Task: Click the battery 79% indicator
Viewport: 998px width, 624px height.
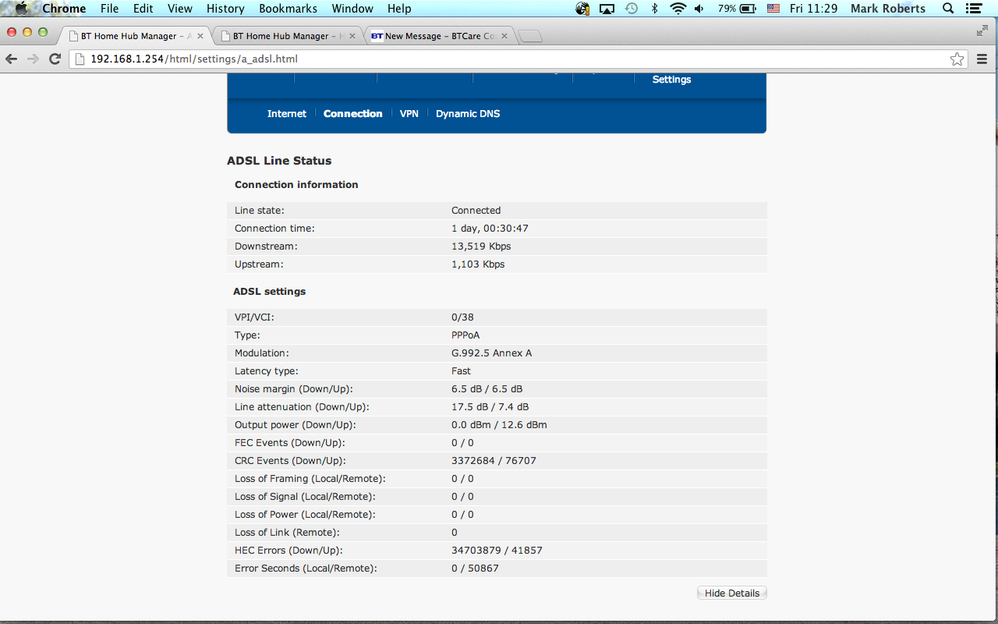Action: coord(737,9)
